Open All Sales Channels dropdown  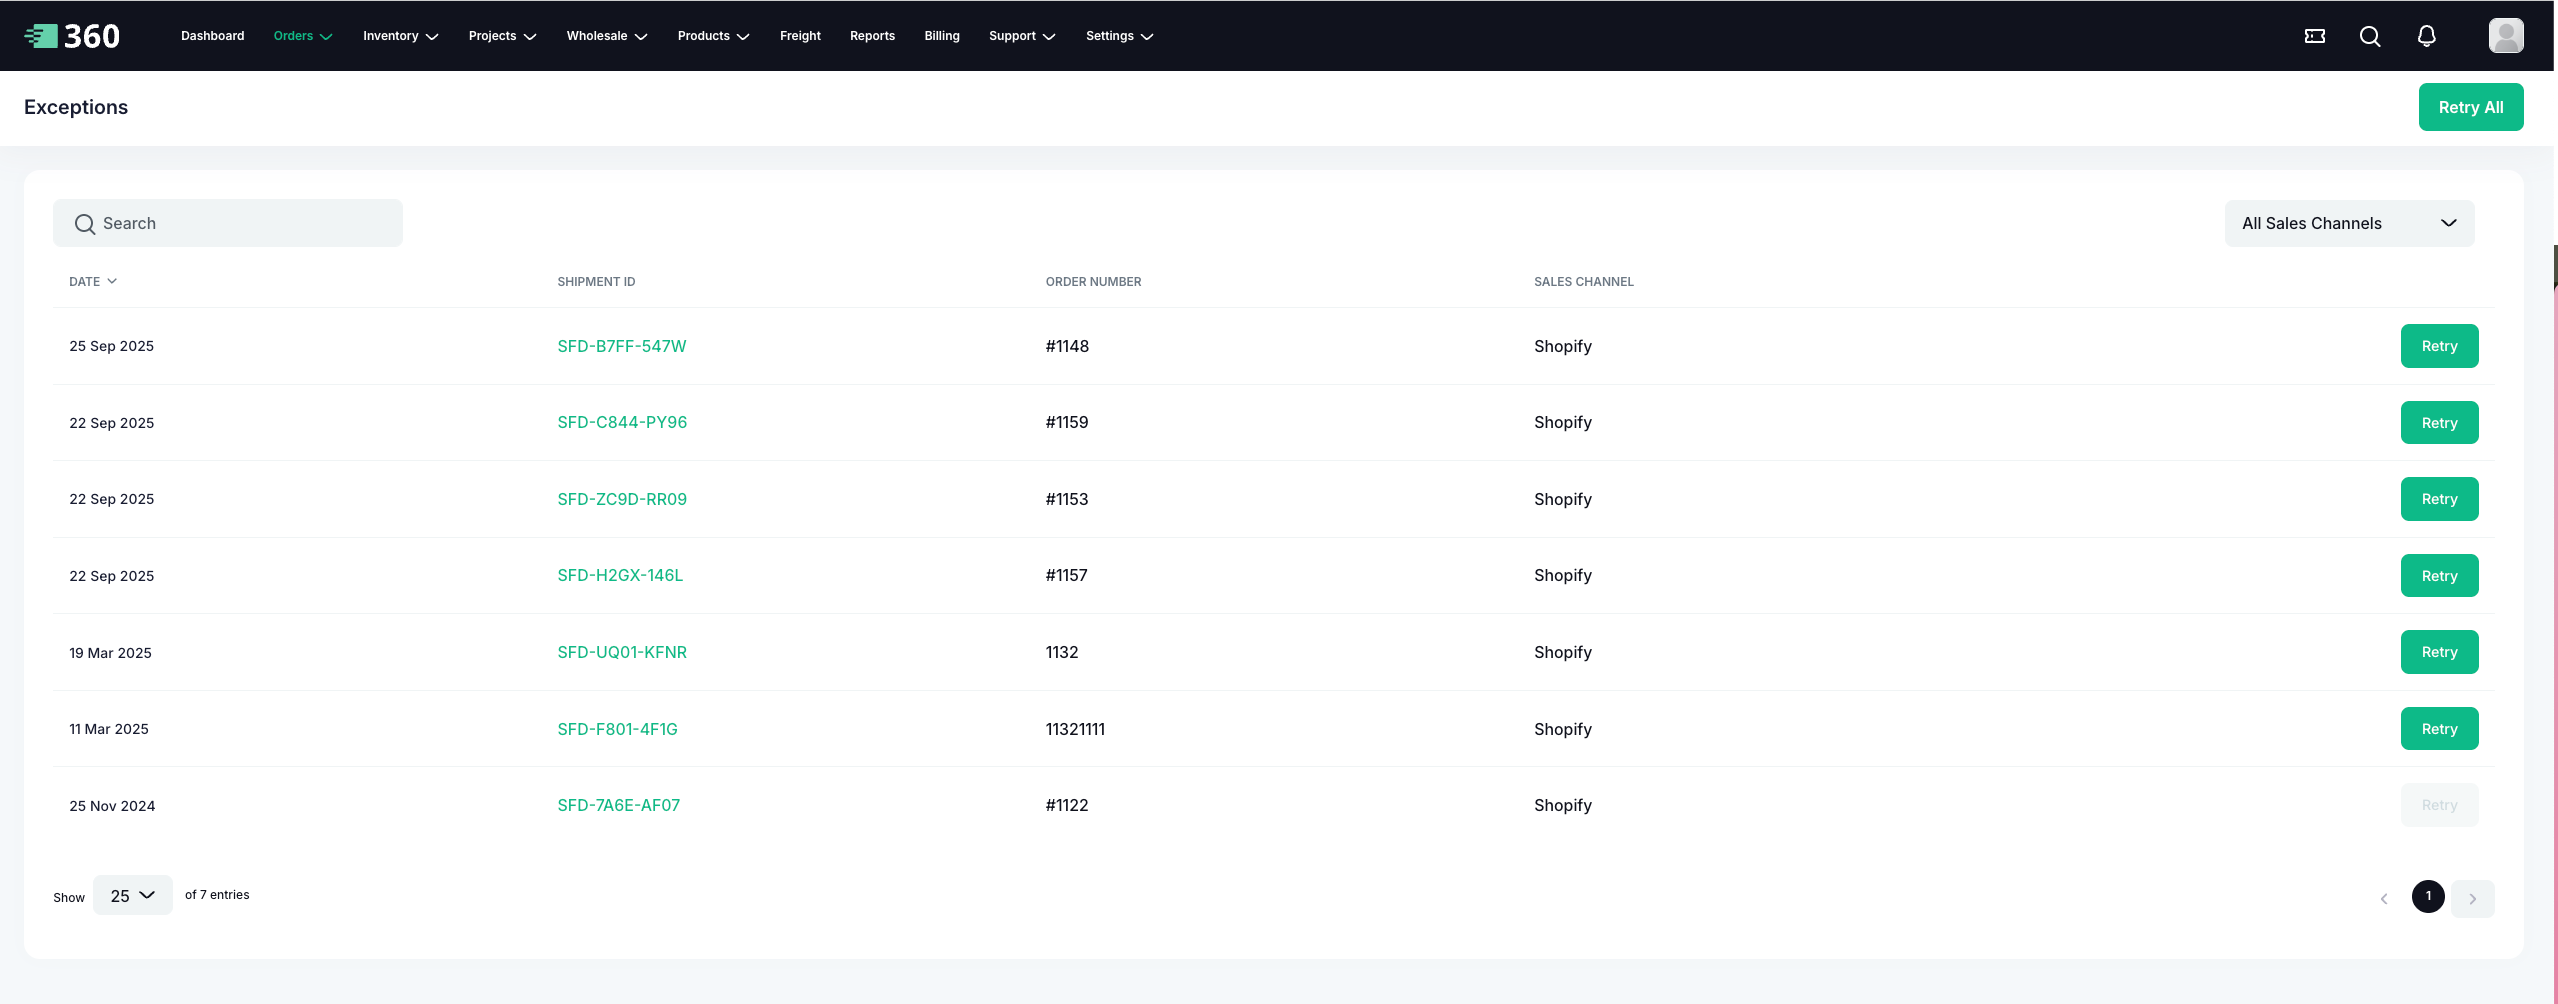pos(2348,223)
